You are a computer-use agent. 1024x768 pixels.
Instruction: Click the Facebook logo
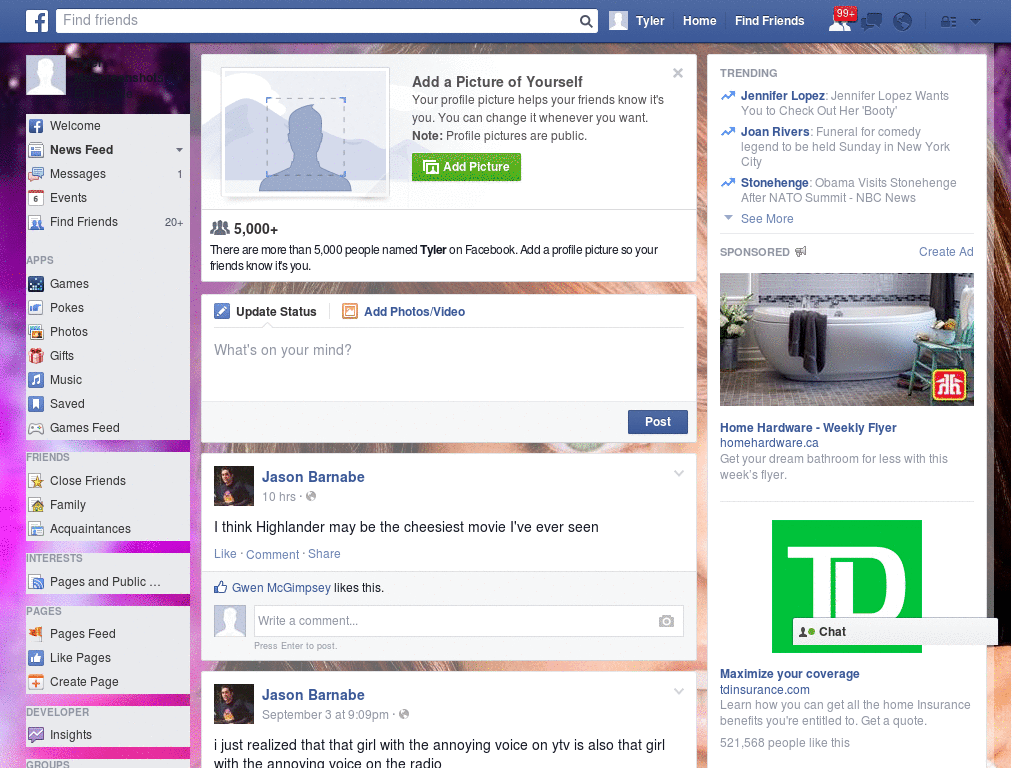click(x=37, y=20)
